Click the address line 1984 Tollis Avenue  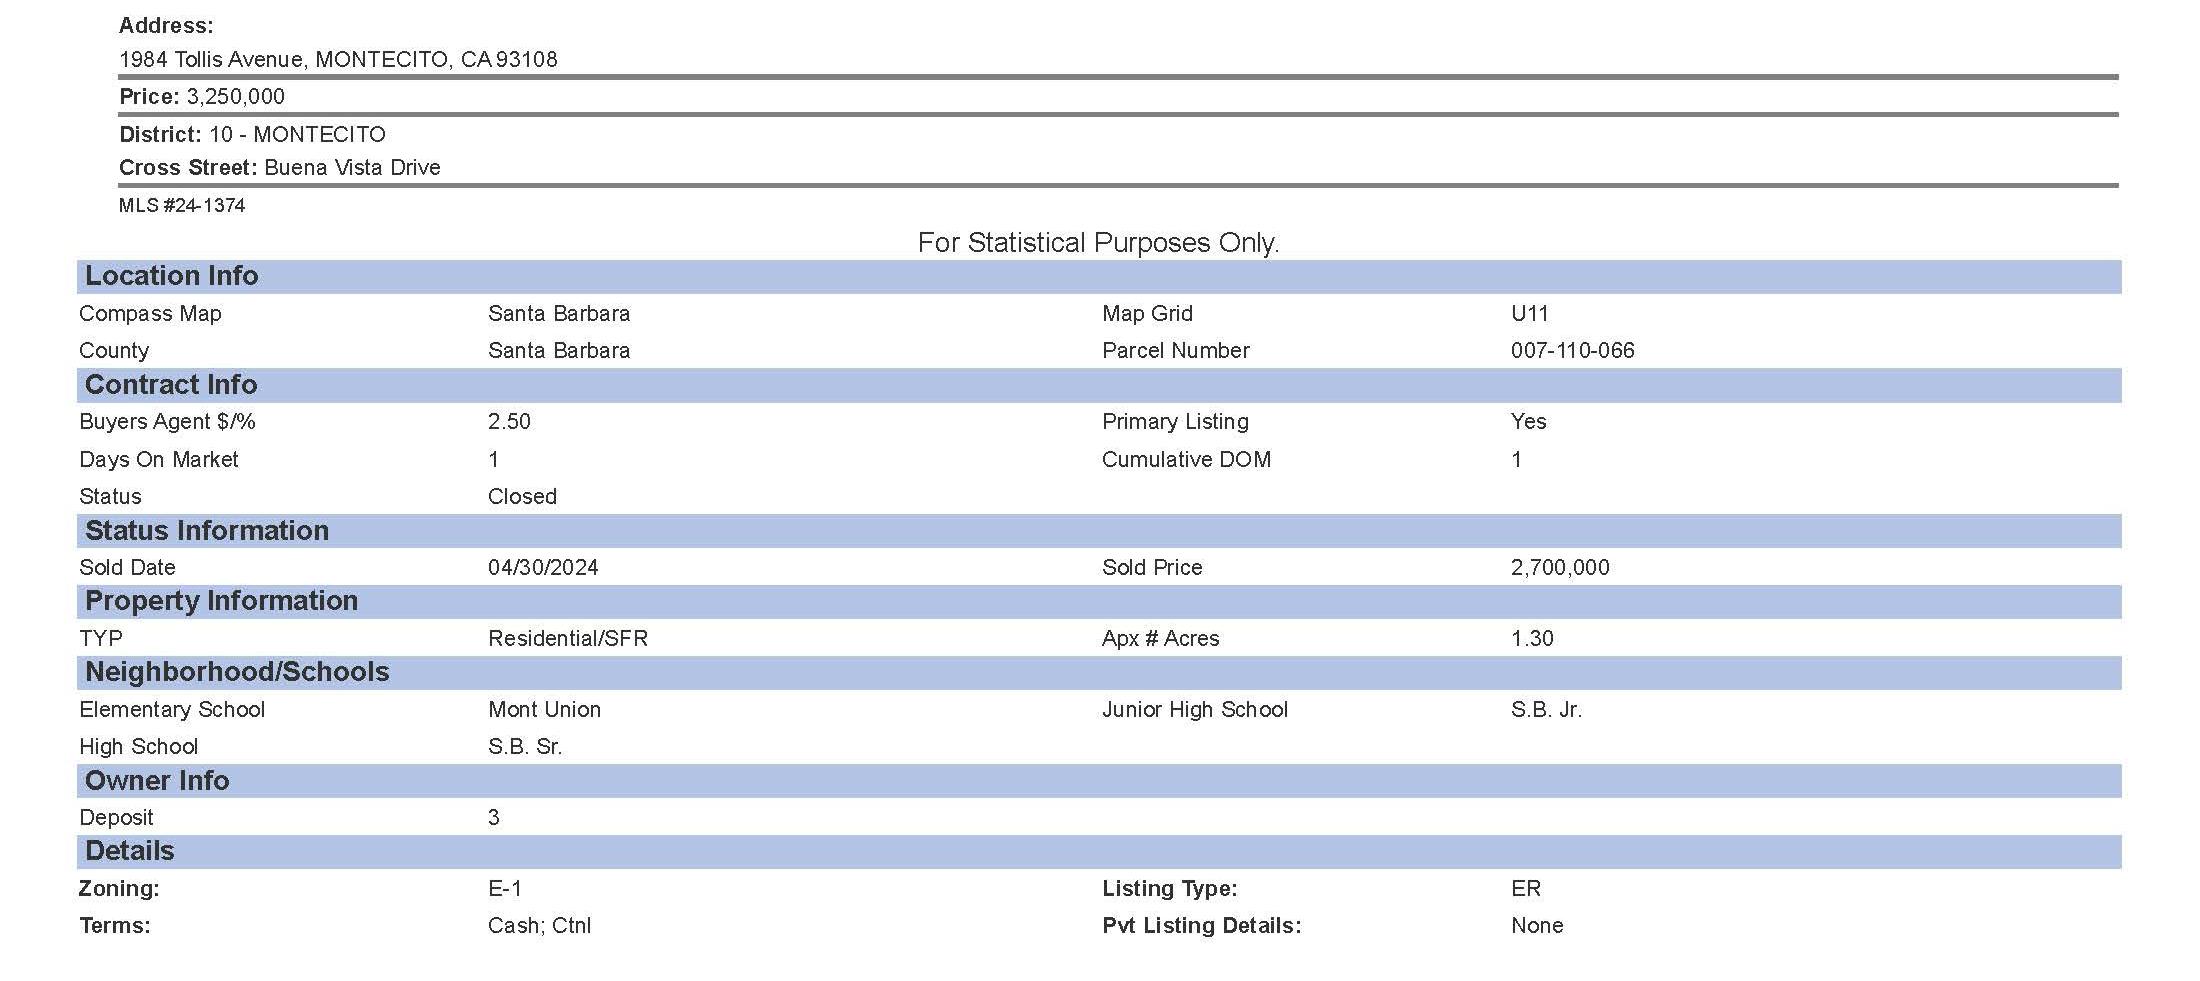(x=338, y=60)
